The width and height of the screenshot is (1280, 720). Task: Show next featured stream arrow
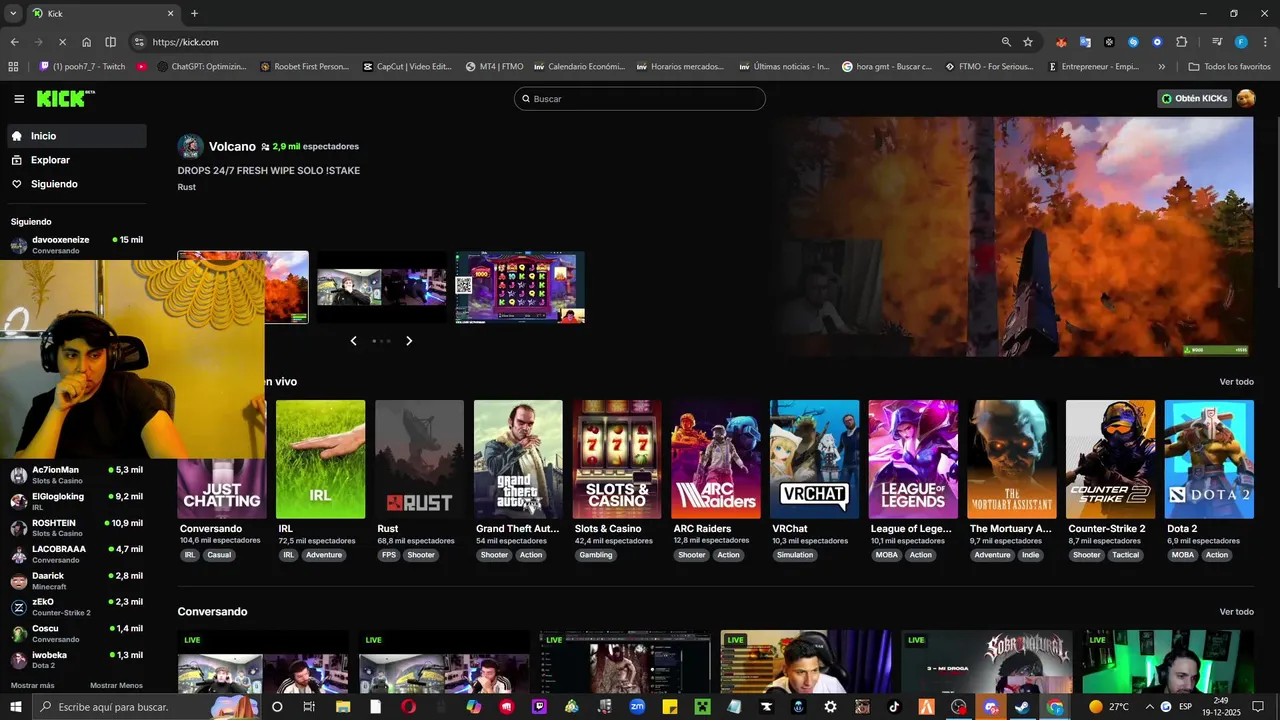[x=409, y=341]
